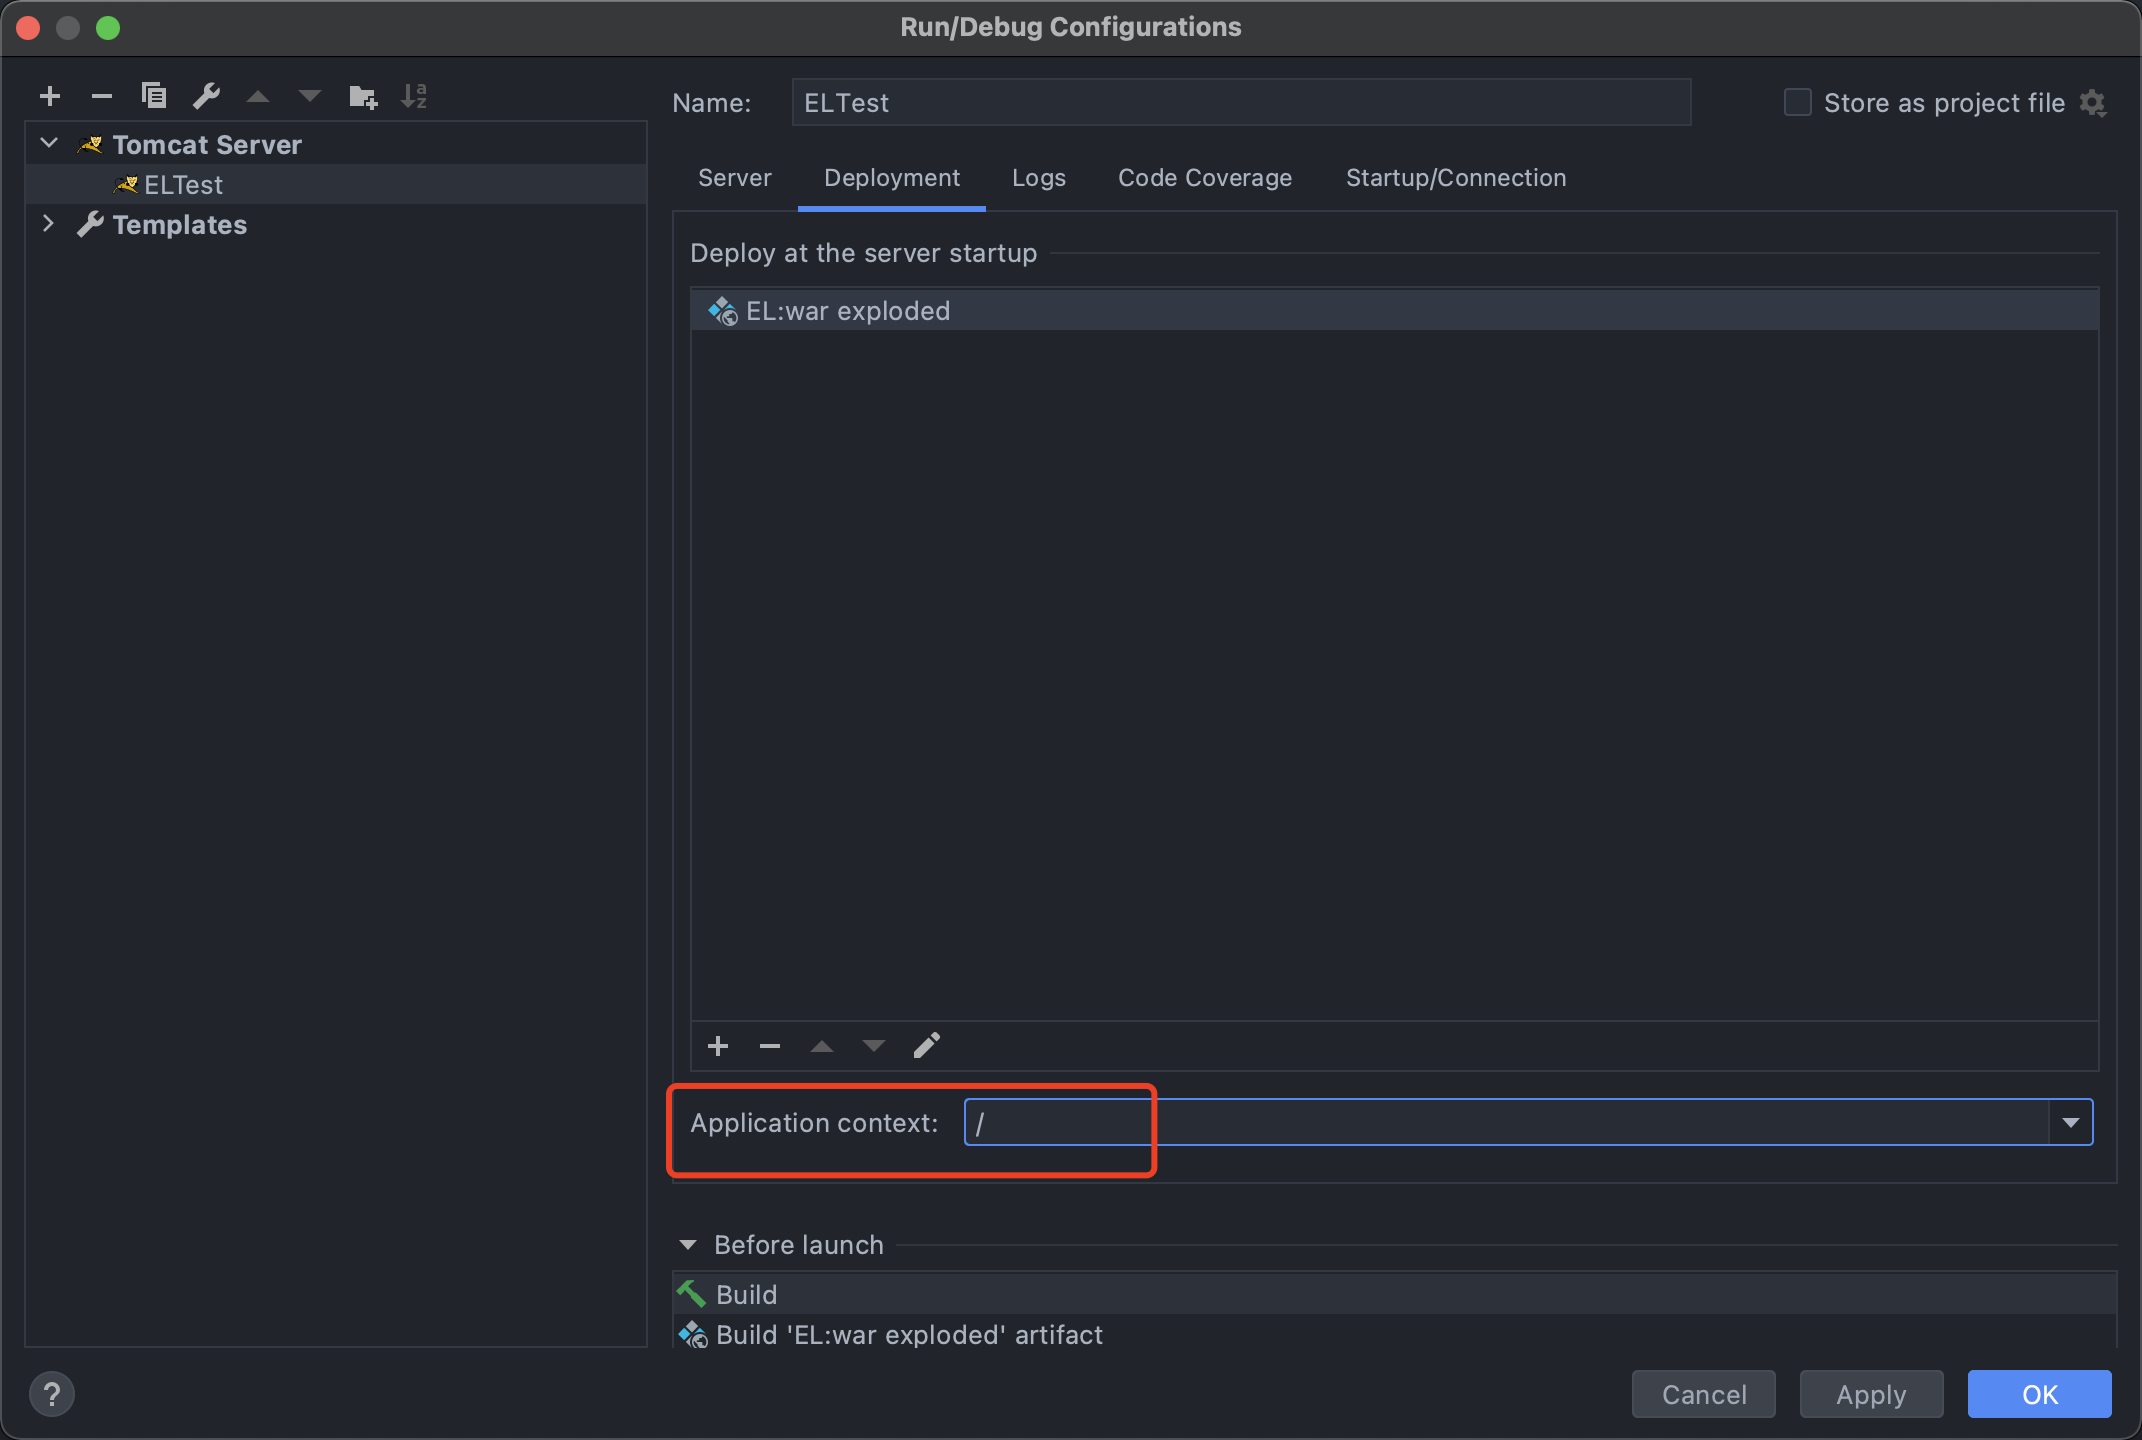Viewport: 2142px width, 1440px height.
Task: Click the copy configuration icon
Action: (x=153, y=96)
